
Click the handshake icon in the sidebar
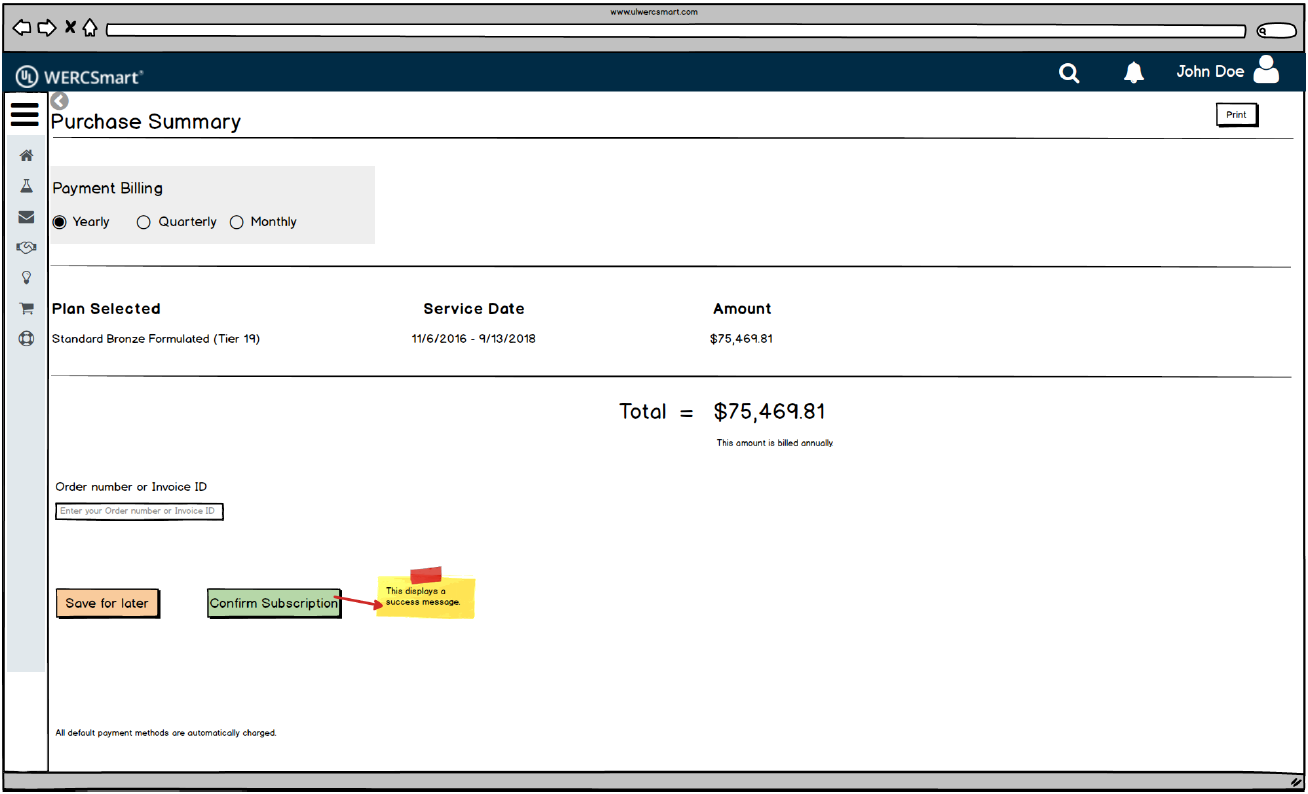tap(27, 248)
